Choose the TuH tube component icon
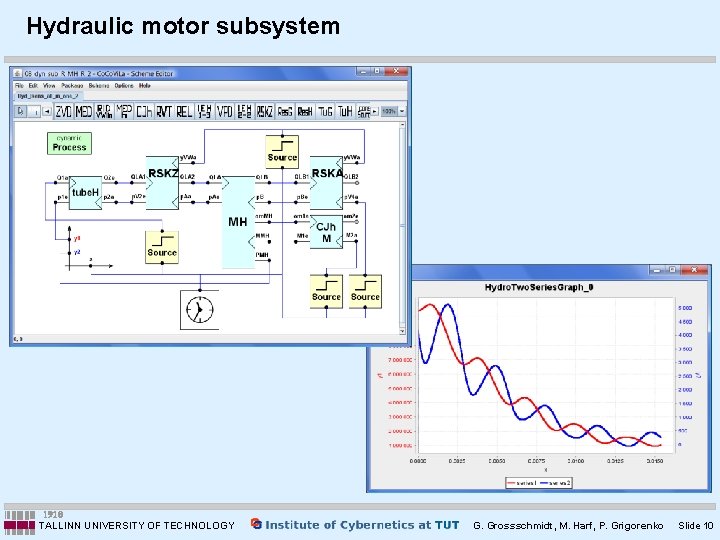Screen dimensions: 720x540 pos(345,111)
